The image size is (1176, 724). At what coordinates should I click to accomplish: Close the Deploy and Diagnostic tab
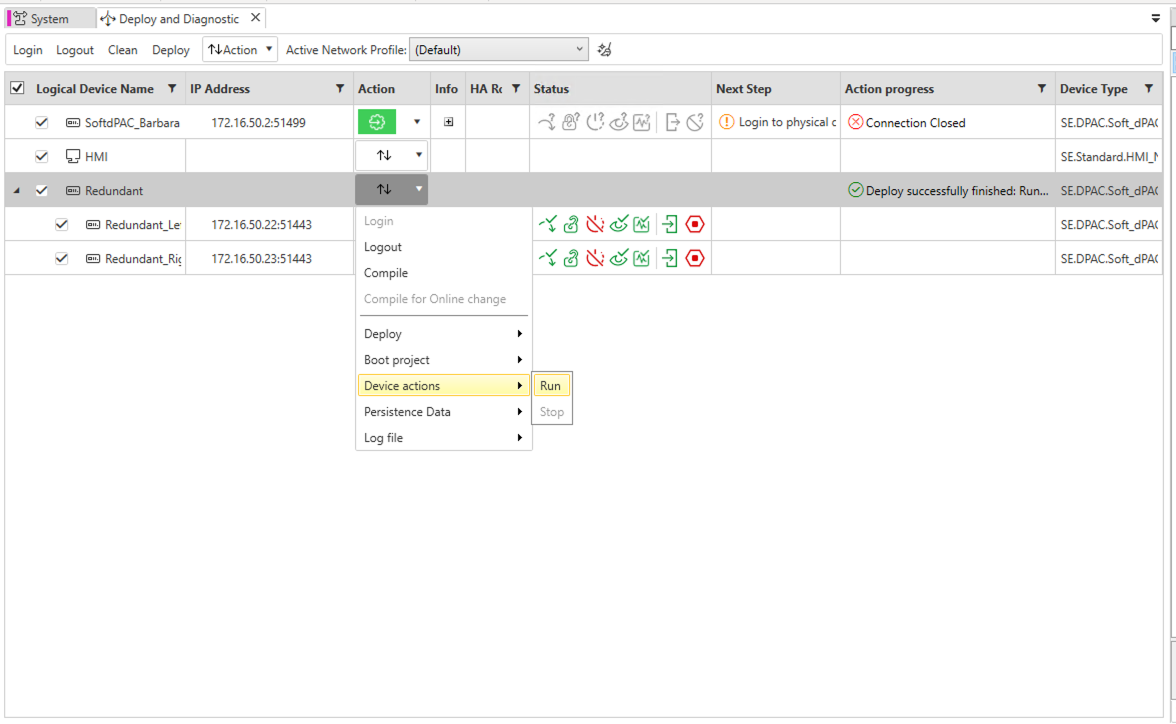click(x=255, y=18)
